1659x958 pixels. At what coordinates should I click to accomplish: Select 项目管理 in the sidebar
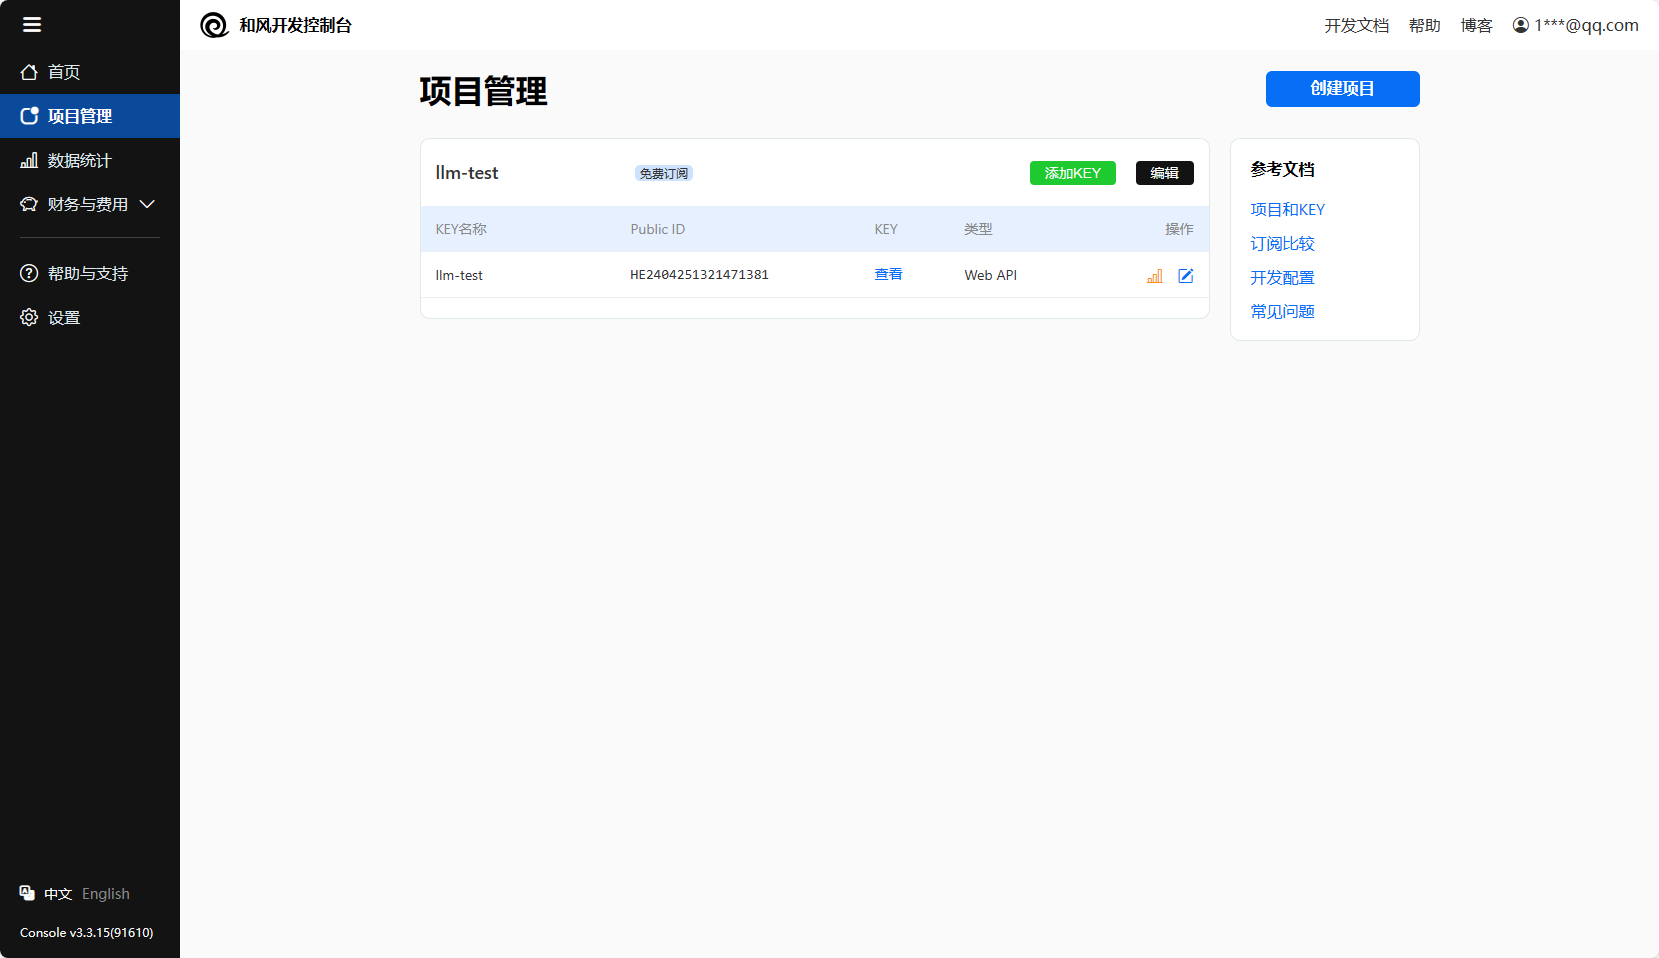pos(79,116)
